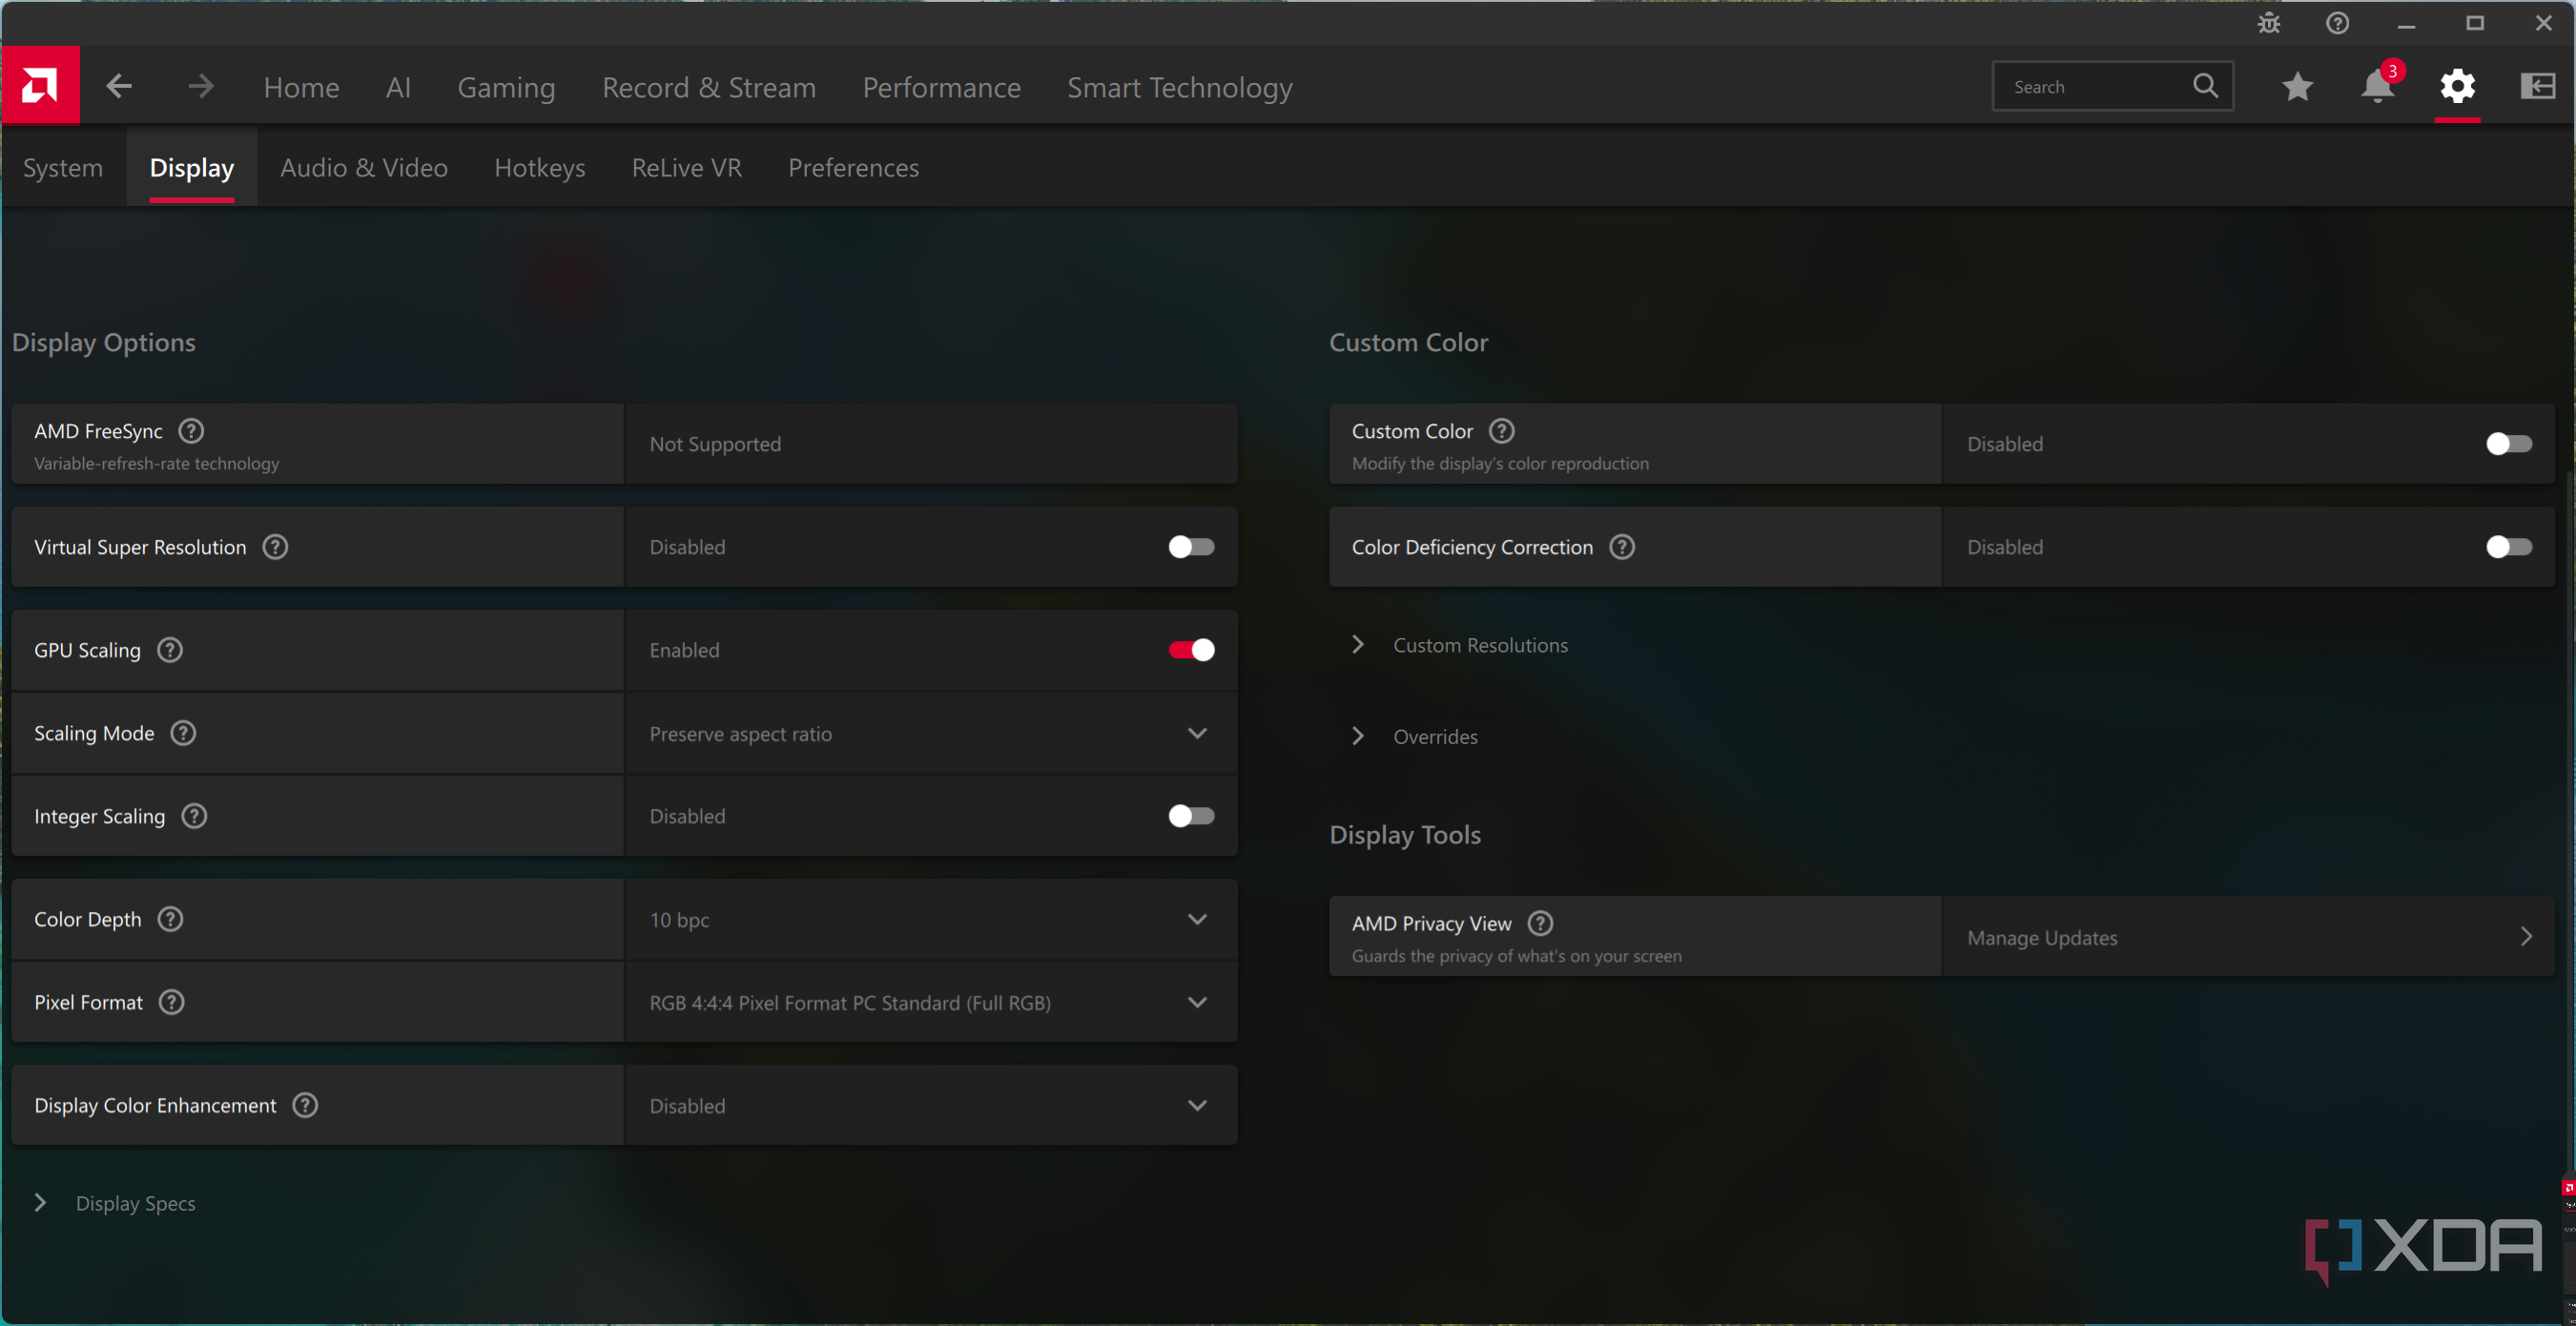Click the forward navigation arrow

tap(199, 86)
